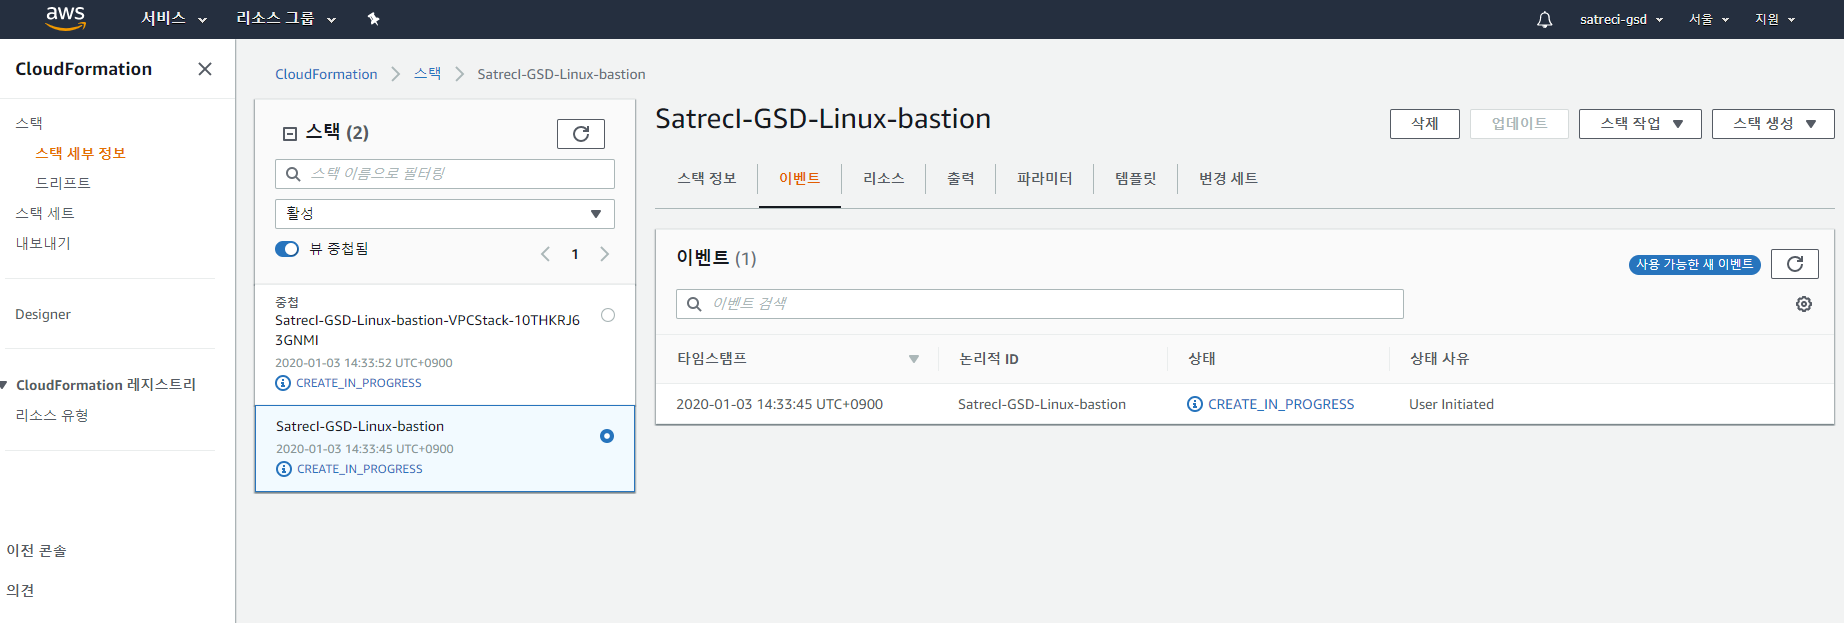Toggle the nested view switch
Viewport: 1844px width, 623px height.
(x=287, y=249)
